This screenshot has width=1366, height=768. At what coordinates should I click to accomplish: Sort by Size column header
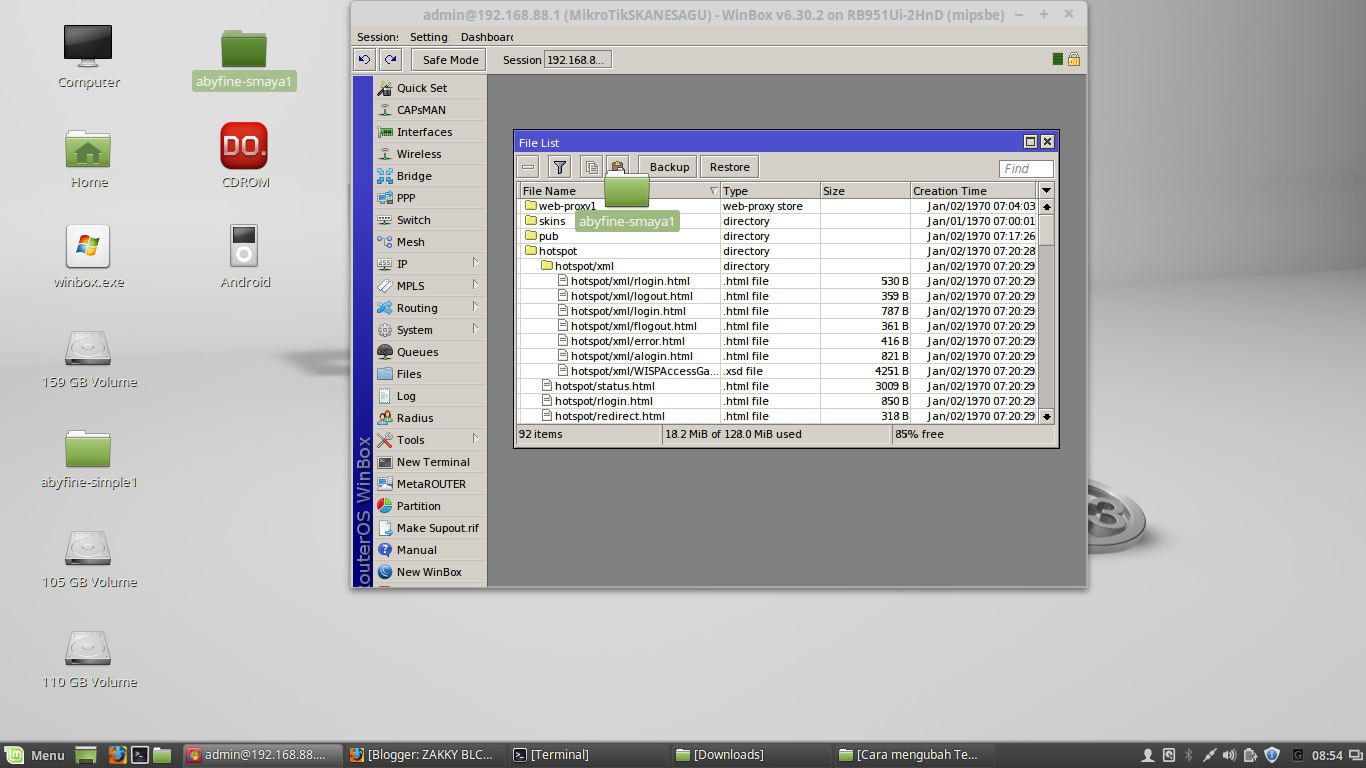[865, 191]
